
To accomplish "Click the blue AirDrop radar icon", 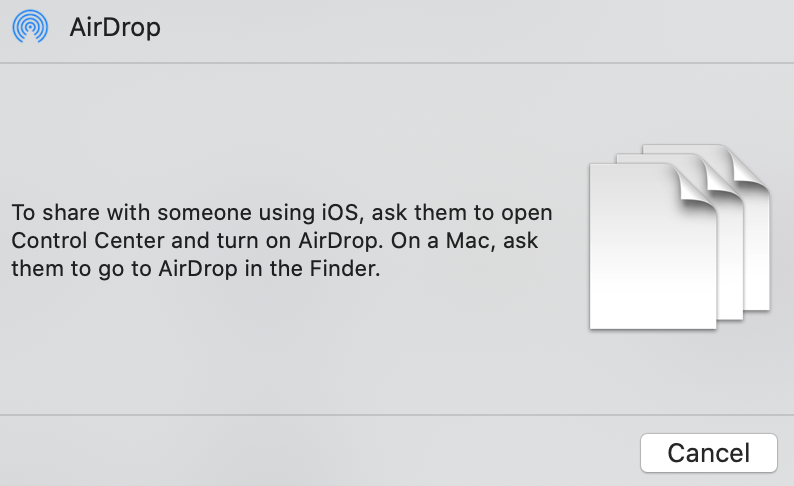I will [28, 27].
